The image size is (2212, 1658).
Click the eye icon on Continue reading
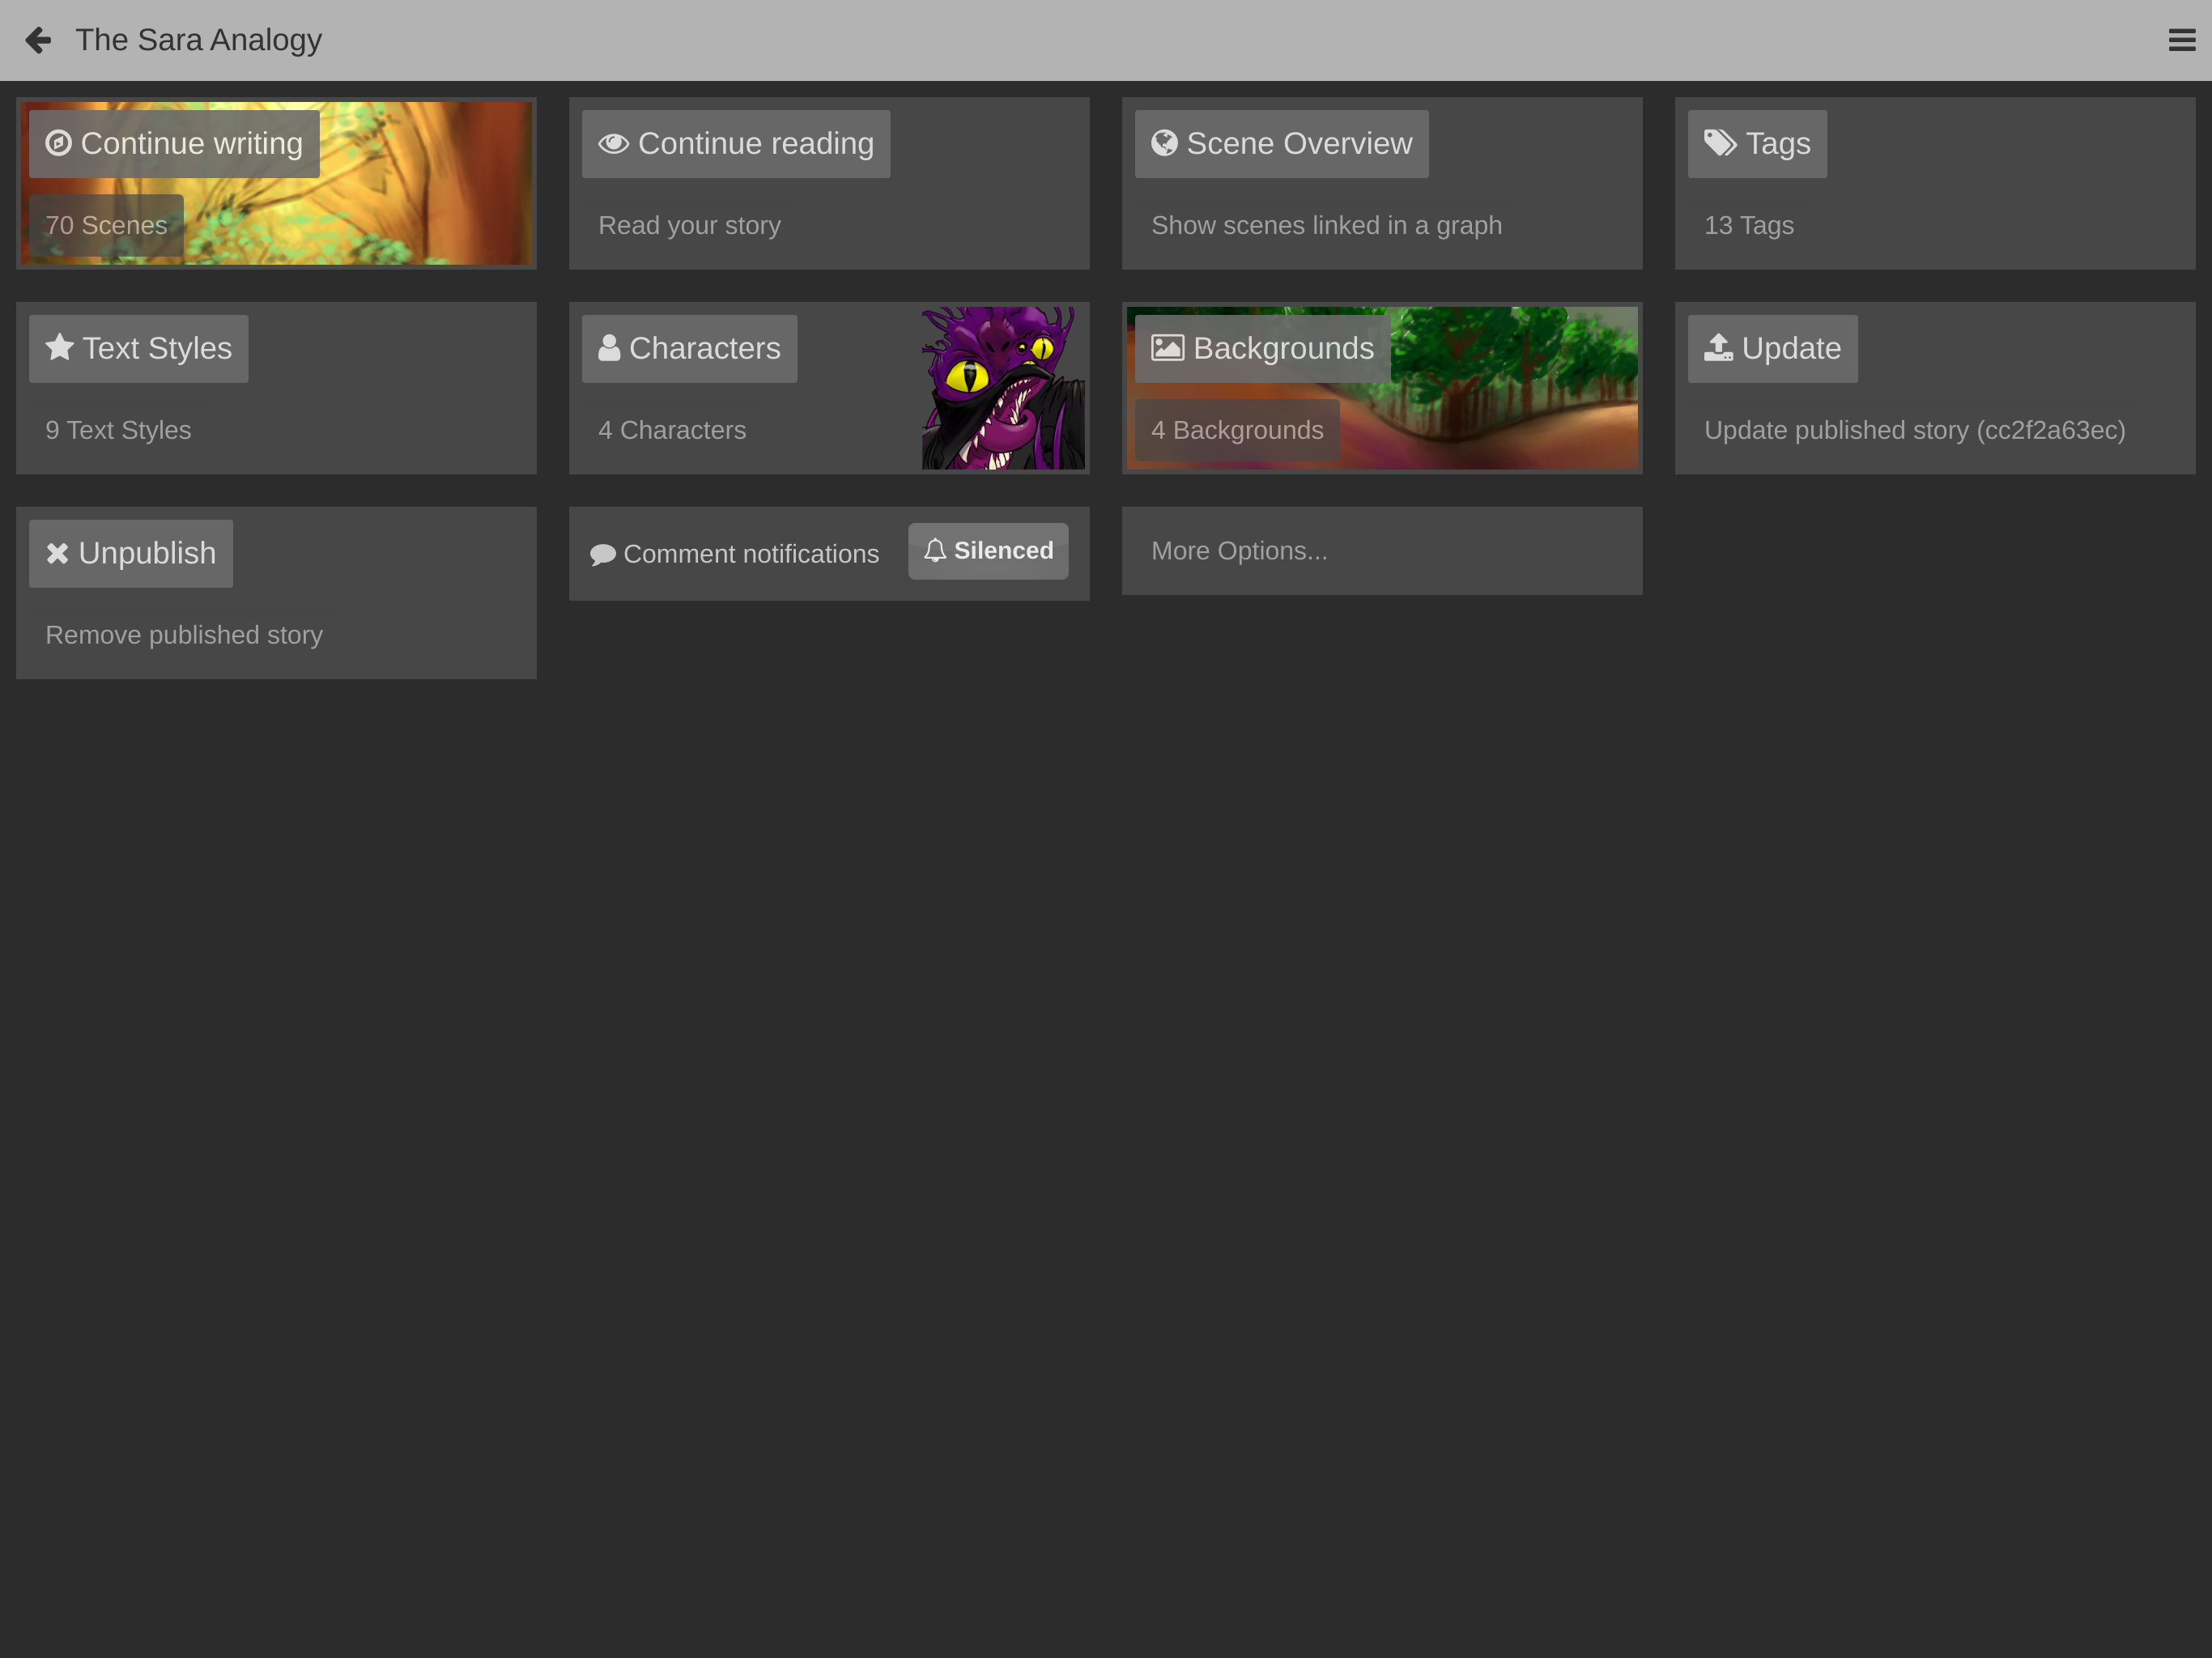tap(613, 143)
